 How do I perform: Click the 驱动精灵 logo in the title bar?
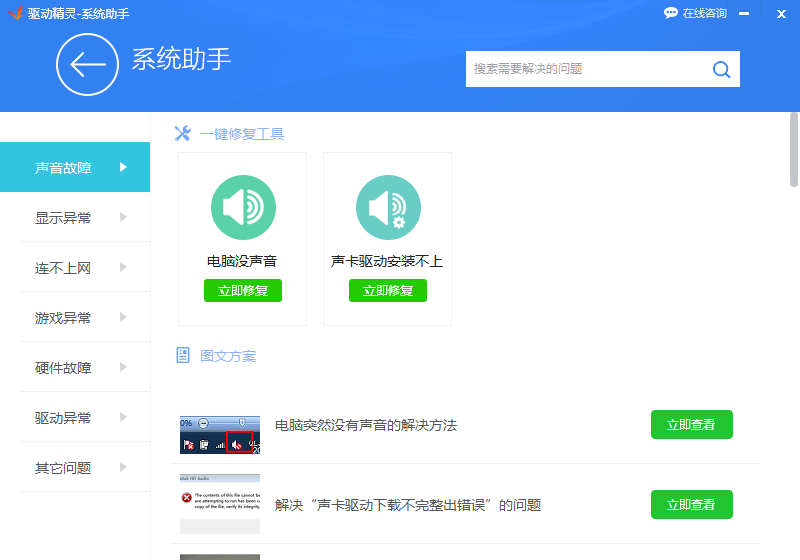click(13, 13)
